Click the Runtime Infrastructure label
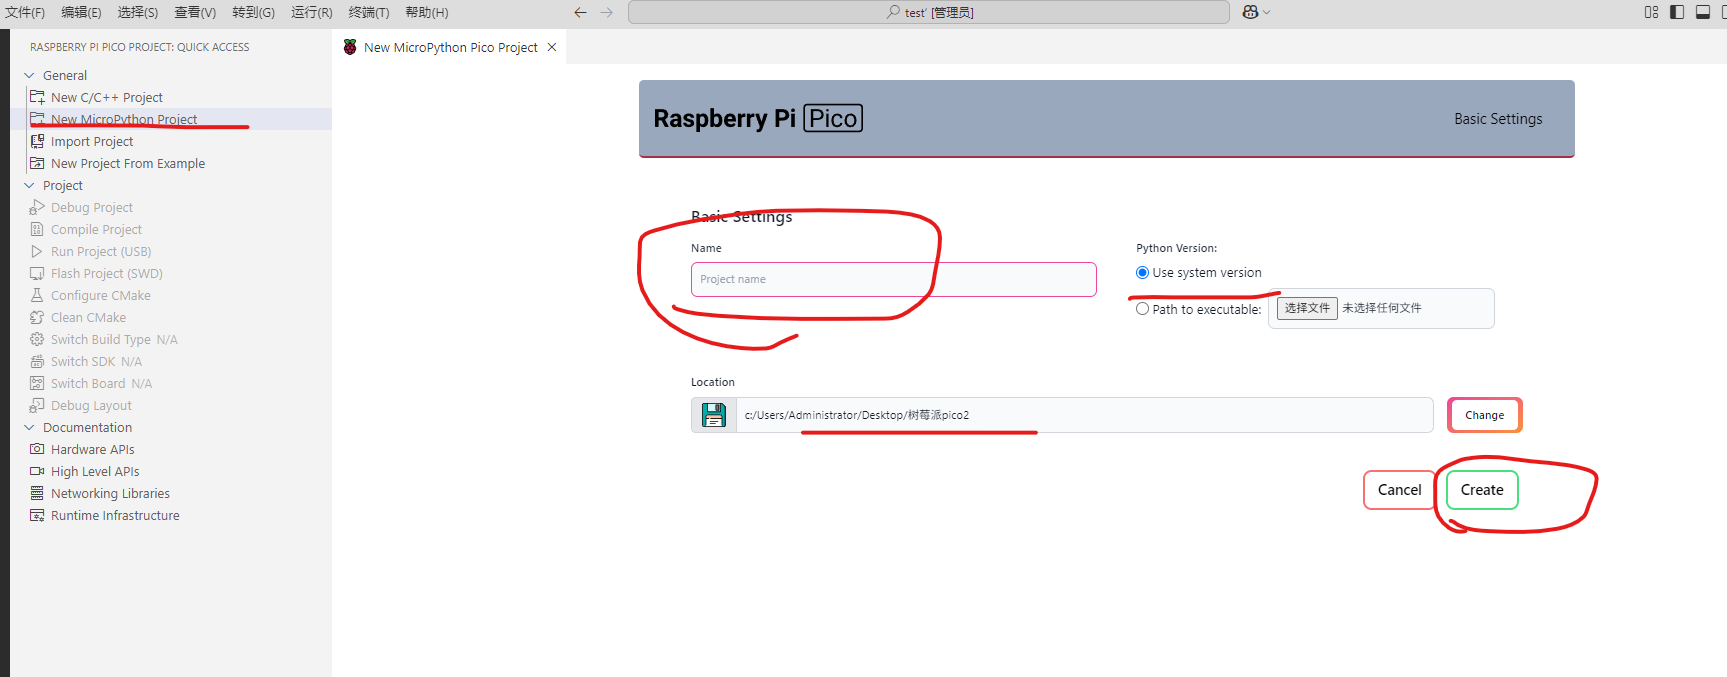 115,515
